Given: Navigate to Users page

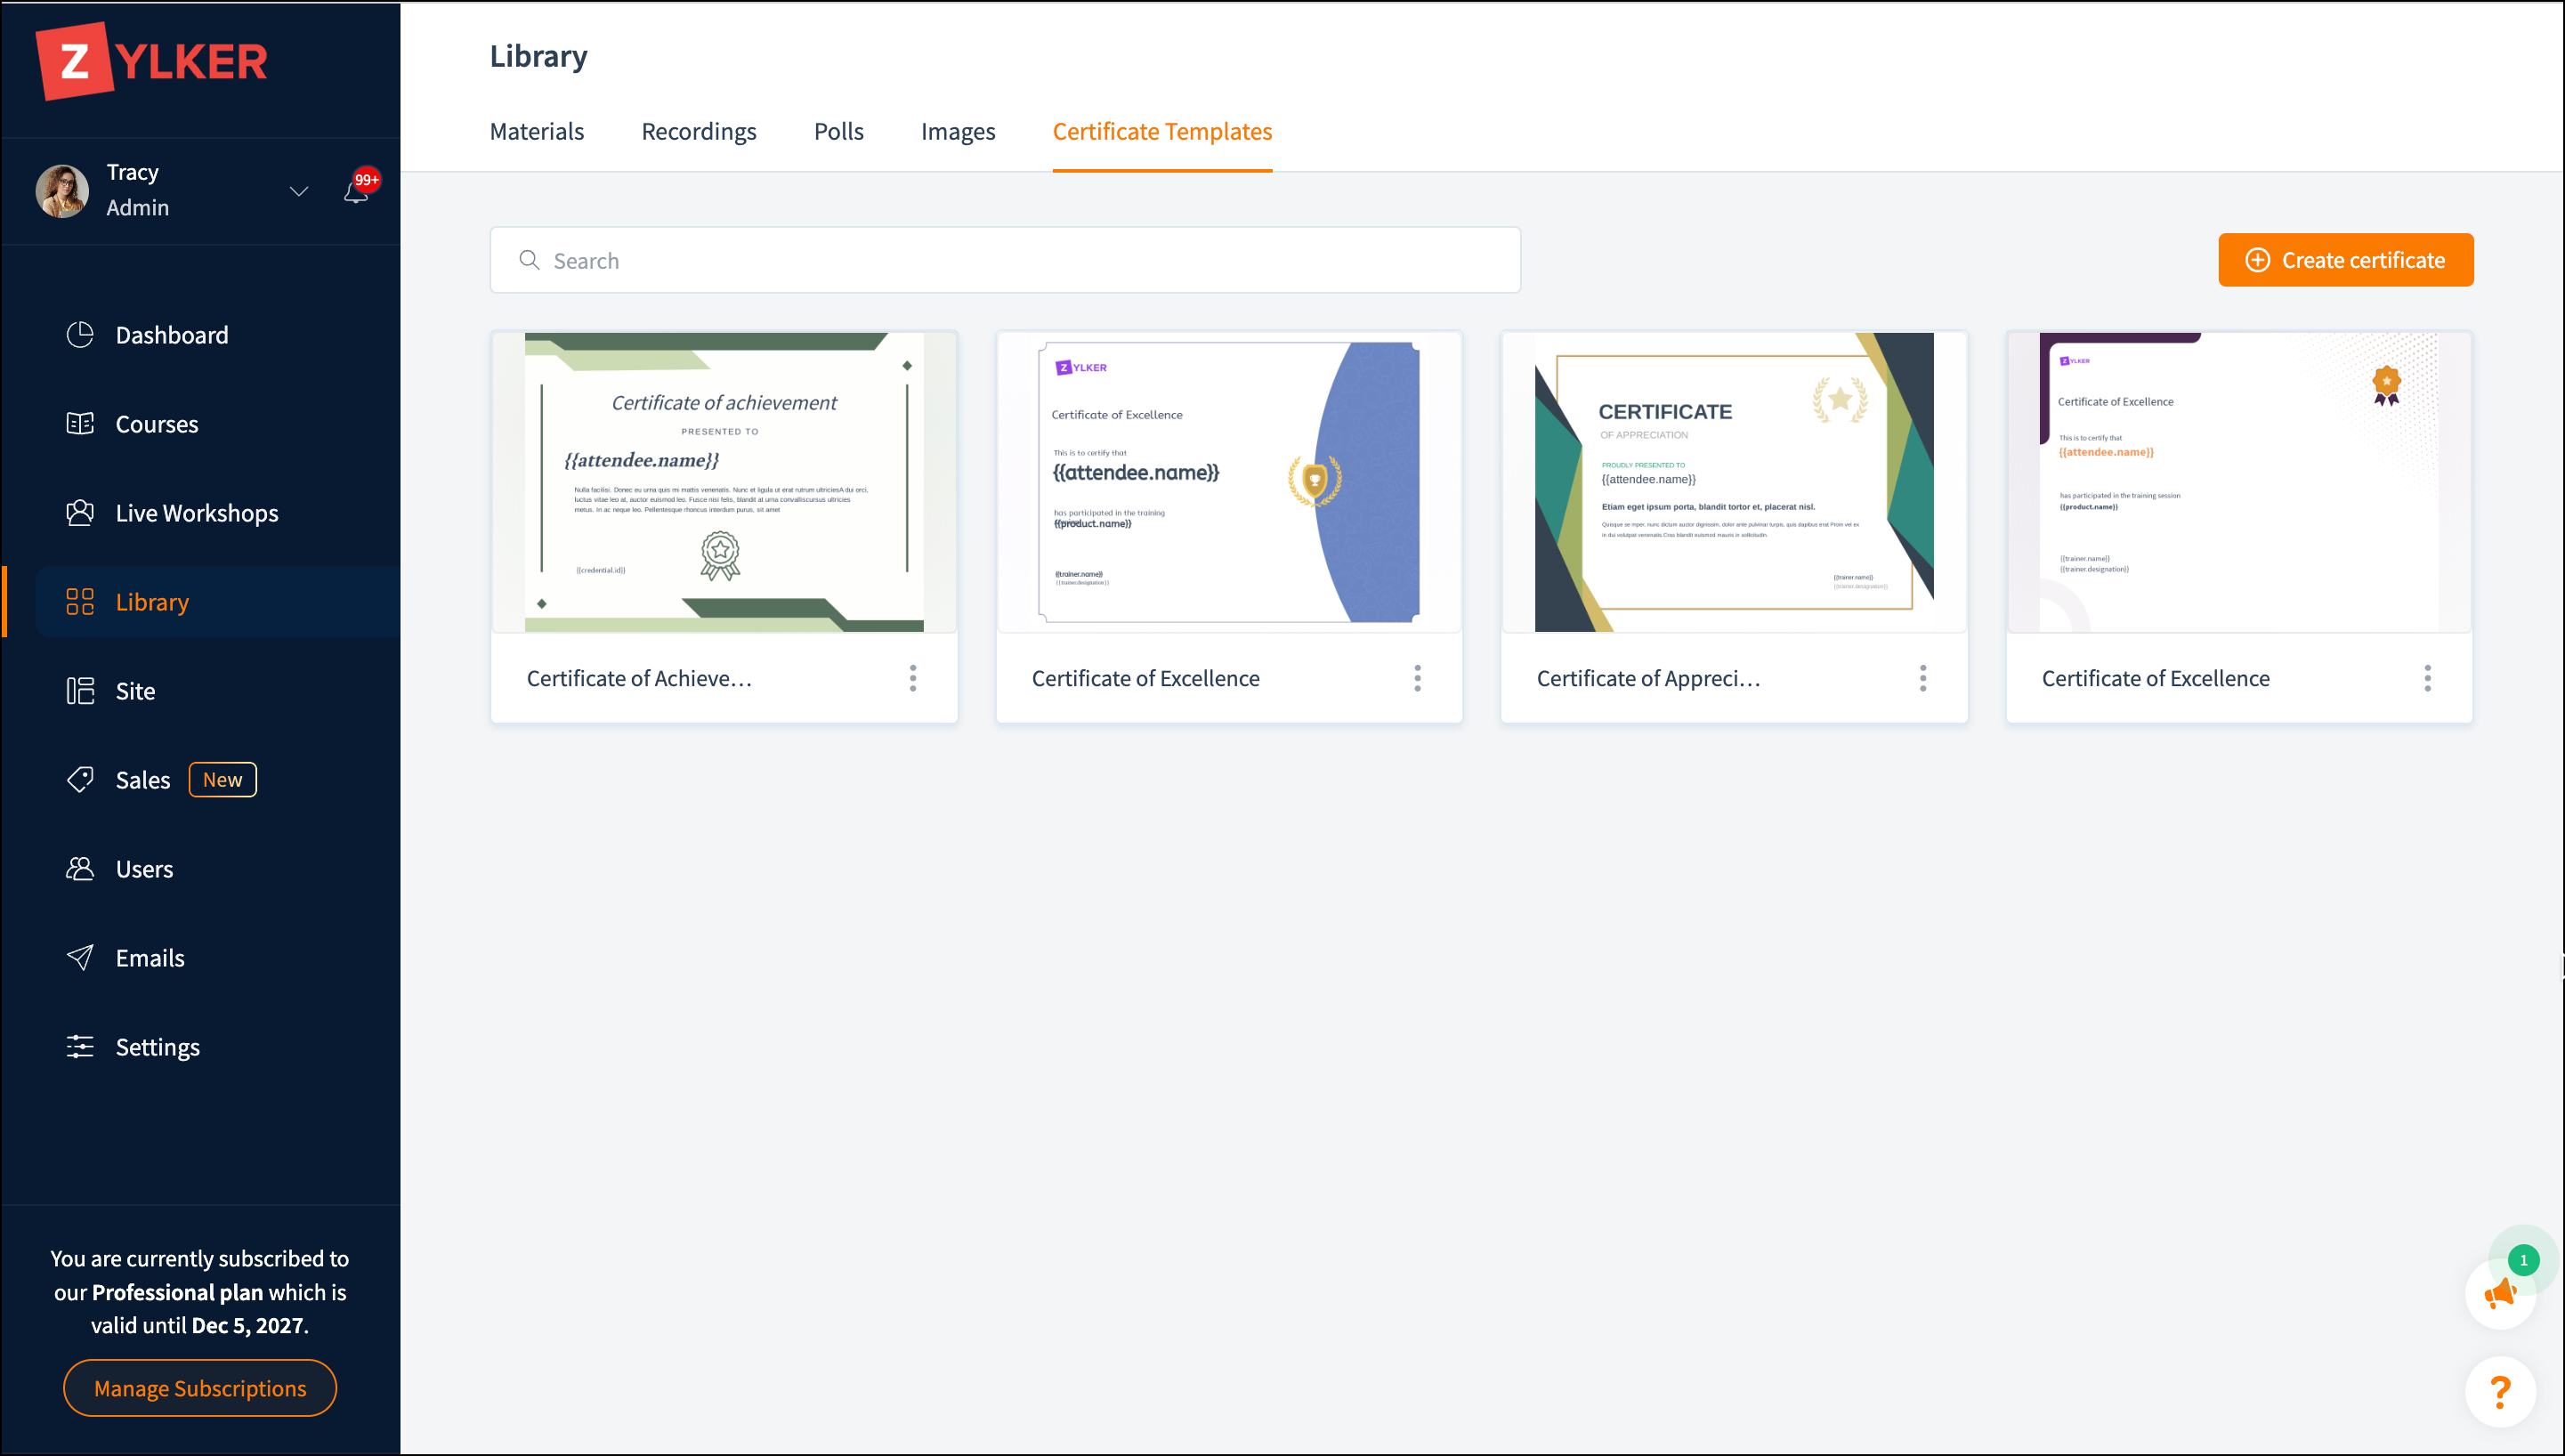Looking at the screenshot, I should tap(144, 869).
